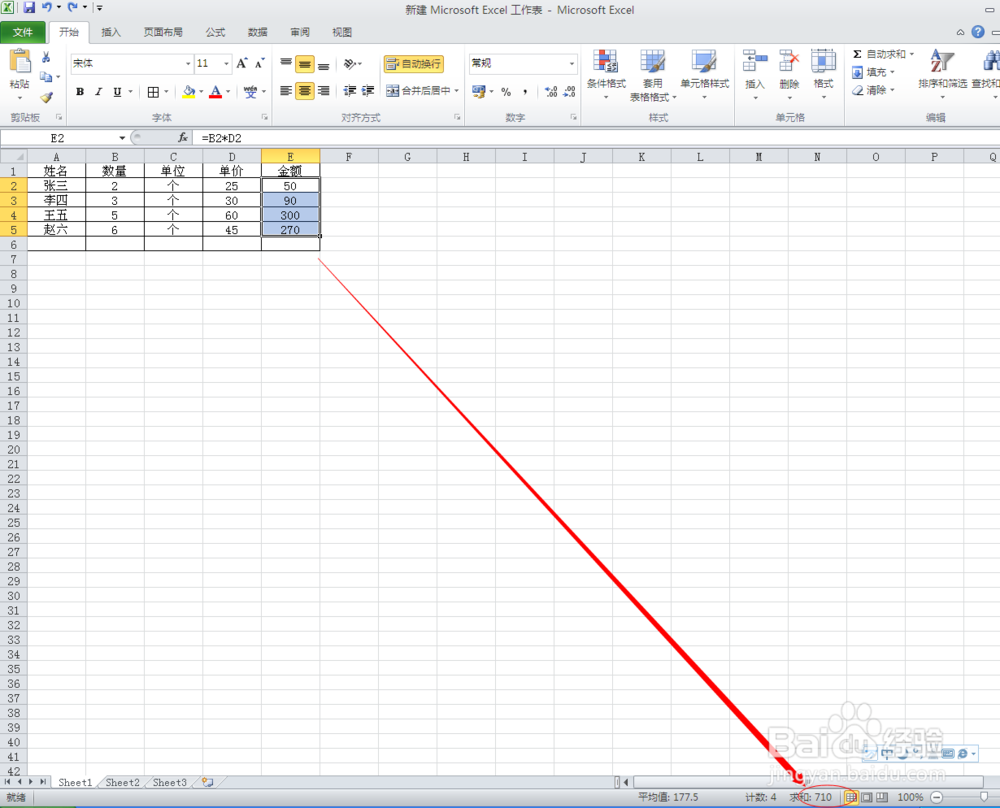Screen dimensions: 1000x808
Task: Switch to Page Break Preview in status bar
Action: coord(882,797)
